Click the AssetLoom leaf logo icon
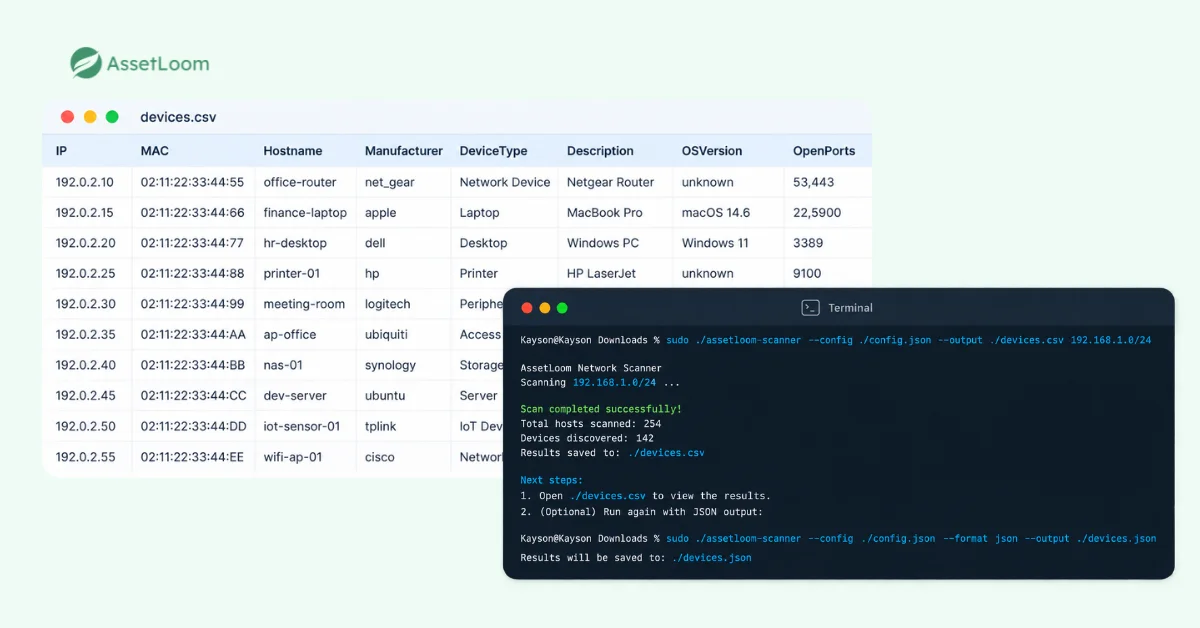The image size is (1200, 628). tap(86, 63)
